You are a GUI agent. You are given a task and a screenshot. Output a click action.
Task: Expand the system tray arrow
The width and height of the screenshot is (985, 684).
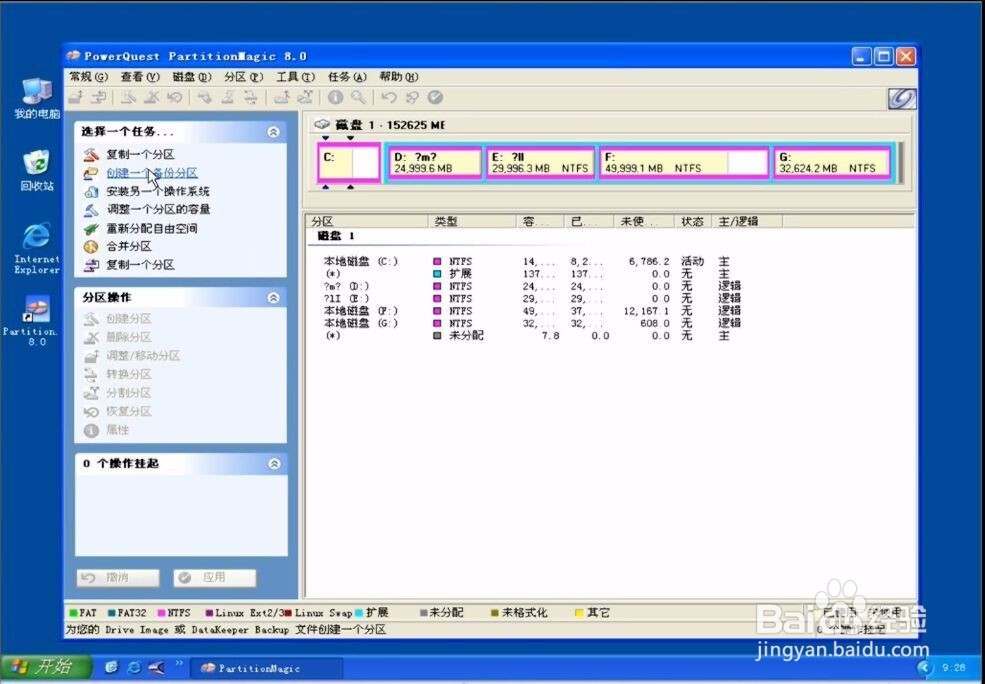pos(924,668)
